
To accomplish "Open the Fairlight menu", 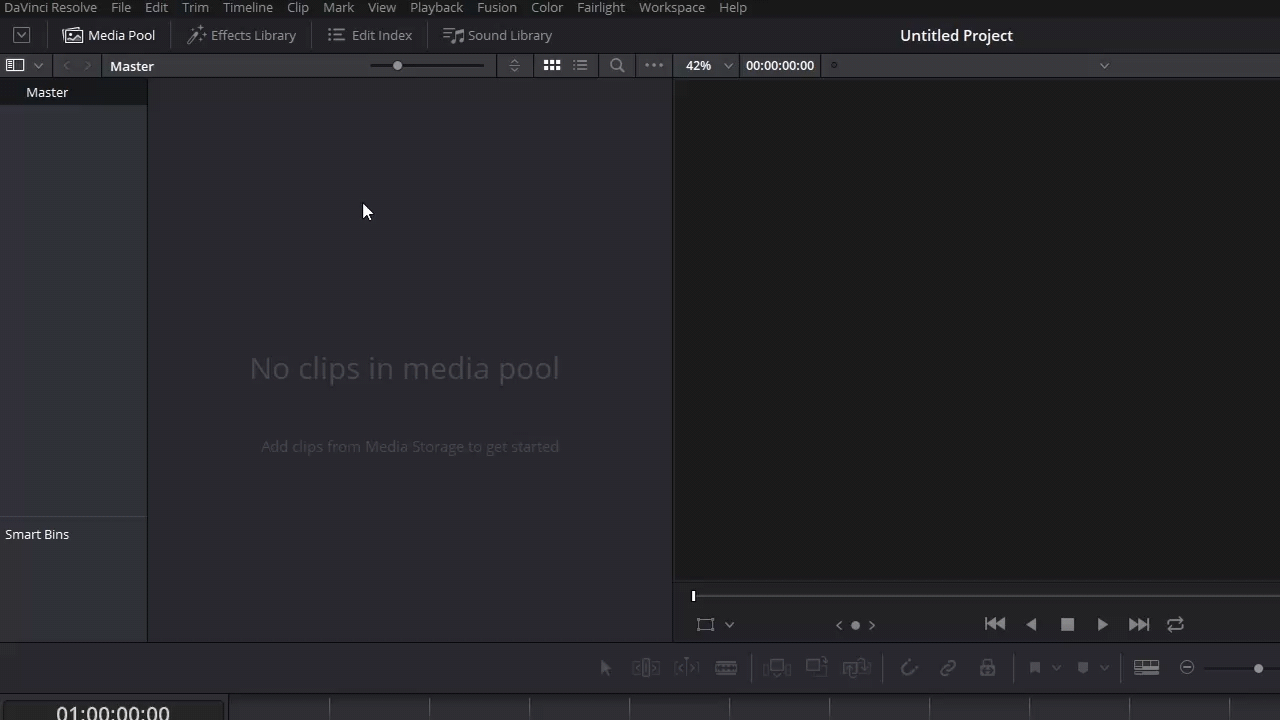I will [601, 7].
